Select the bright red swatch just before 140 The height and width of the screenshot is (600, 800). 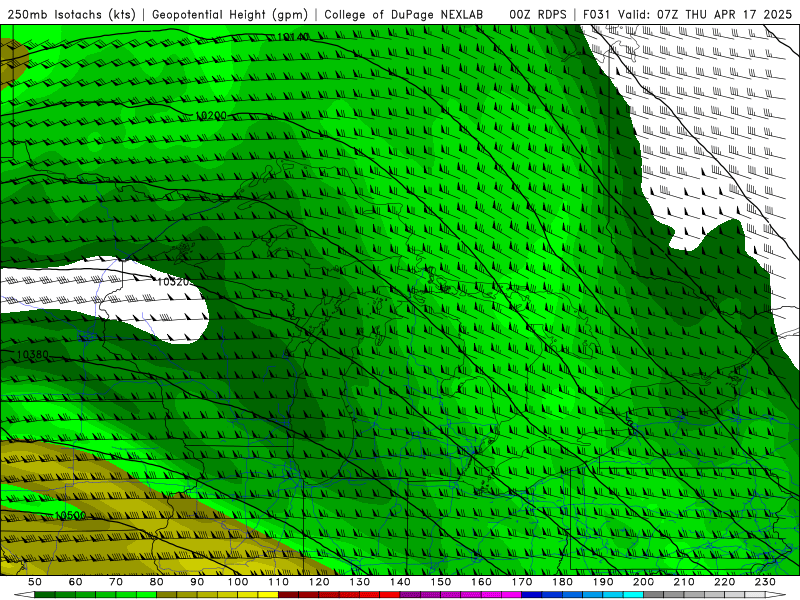point(390,595)
